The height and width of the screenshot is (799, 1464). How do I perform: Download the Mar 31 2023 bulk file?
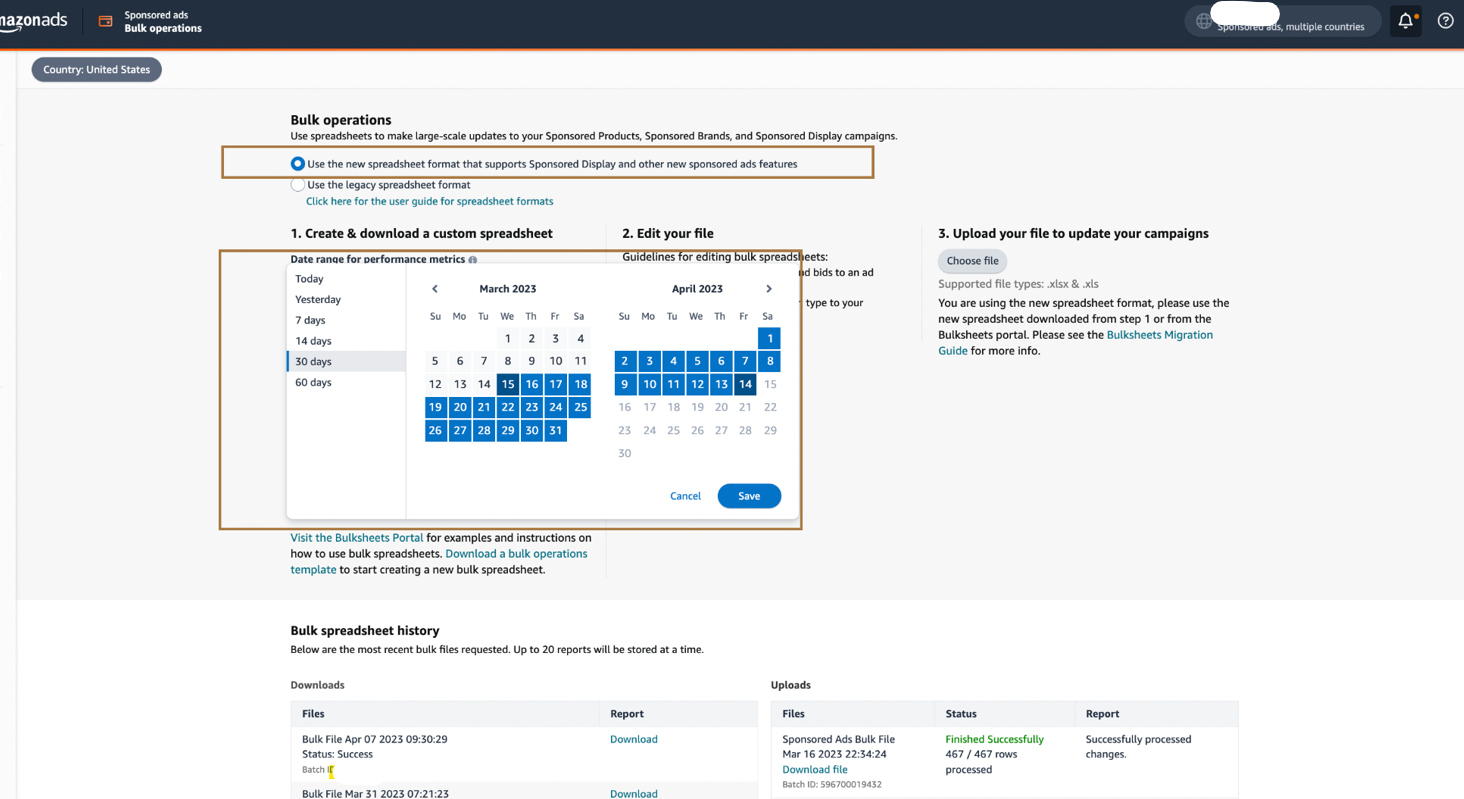point(634,794)
